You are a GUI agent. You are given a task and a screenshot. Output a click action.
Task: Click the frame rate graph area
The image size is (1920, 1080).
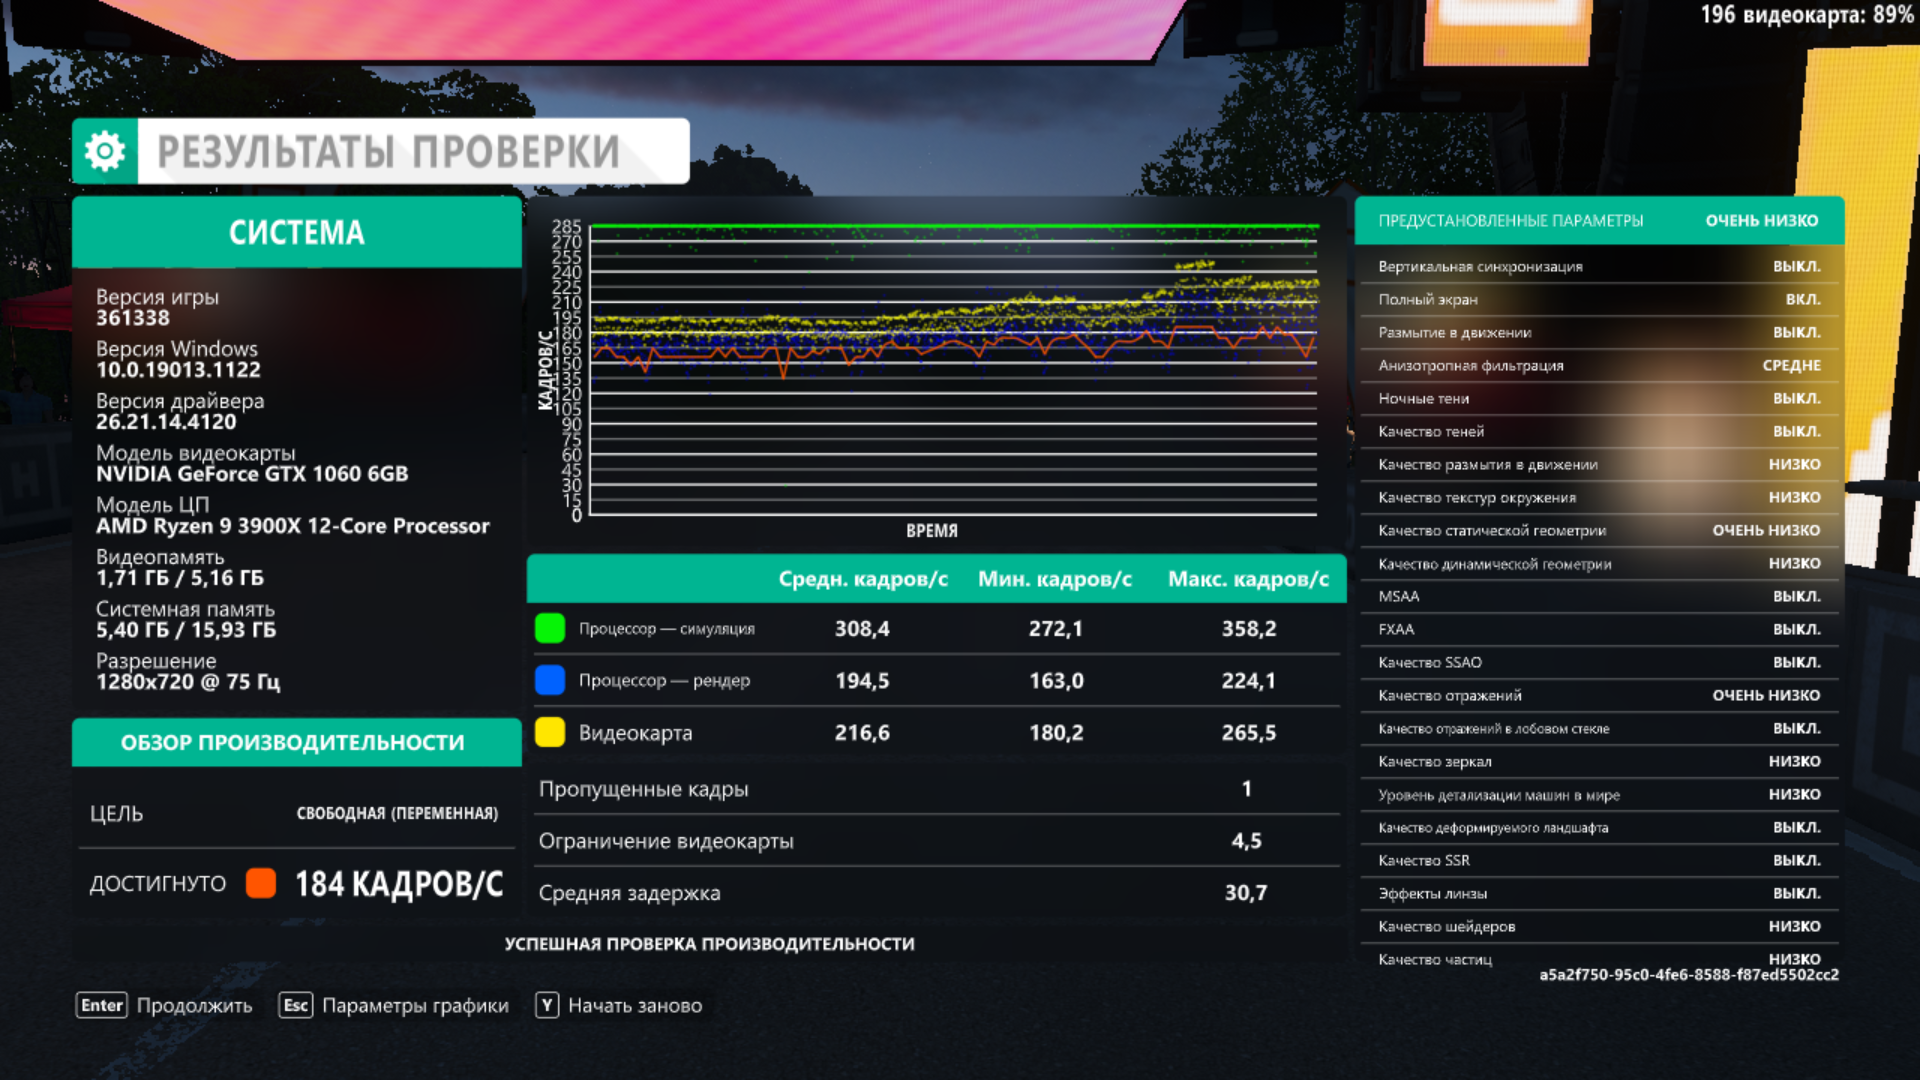[x=954, y=370]
